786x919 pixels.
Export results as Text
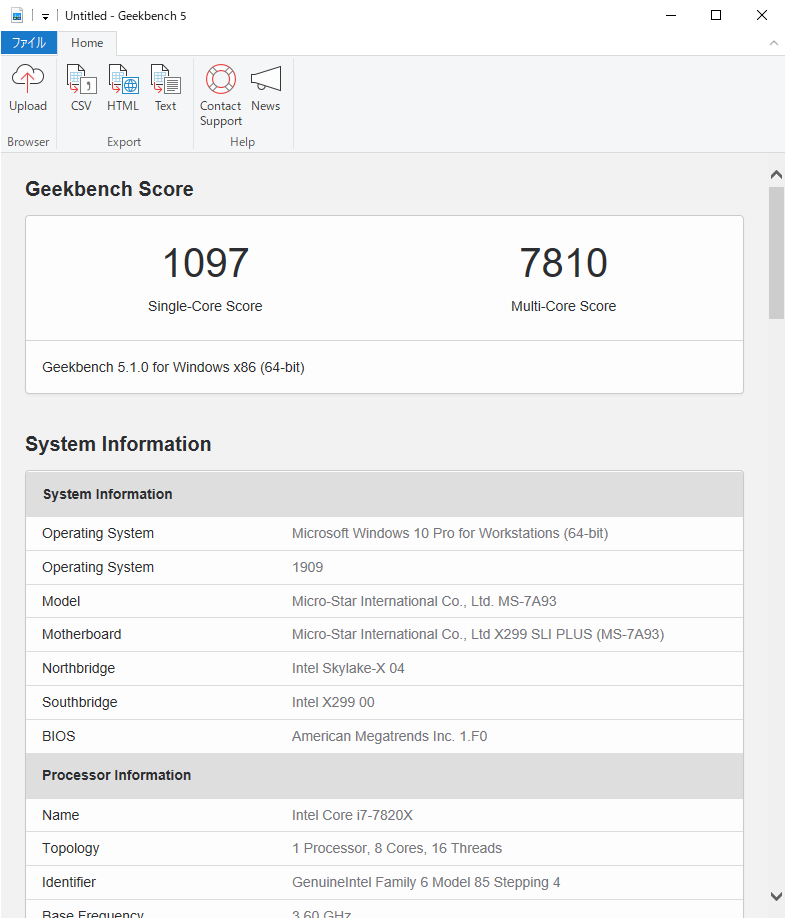coord(165,88)
